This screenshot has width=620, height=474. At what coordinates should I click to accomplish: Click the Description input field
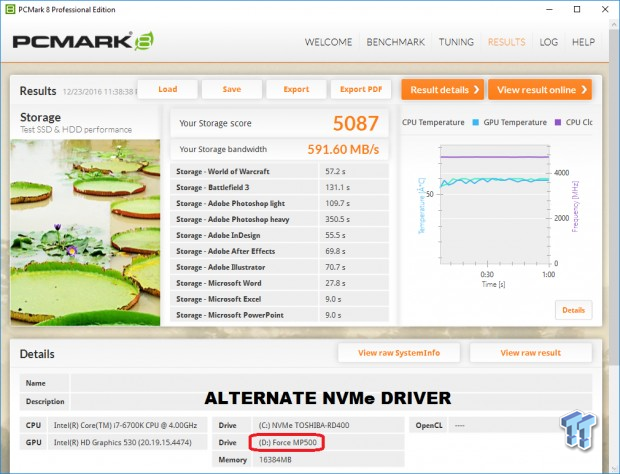coord(331,401)
